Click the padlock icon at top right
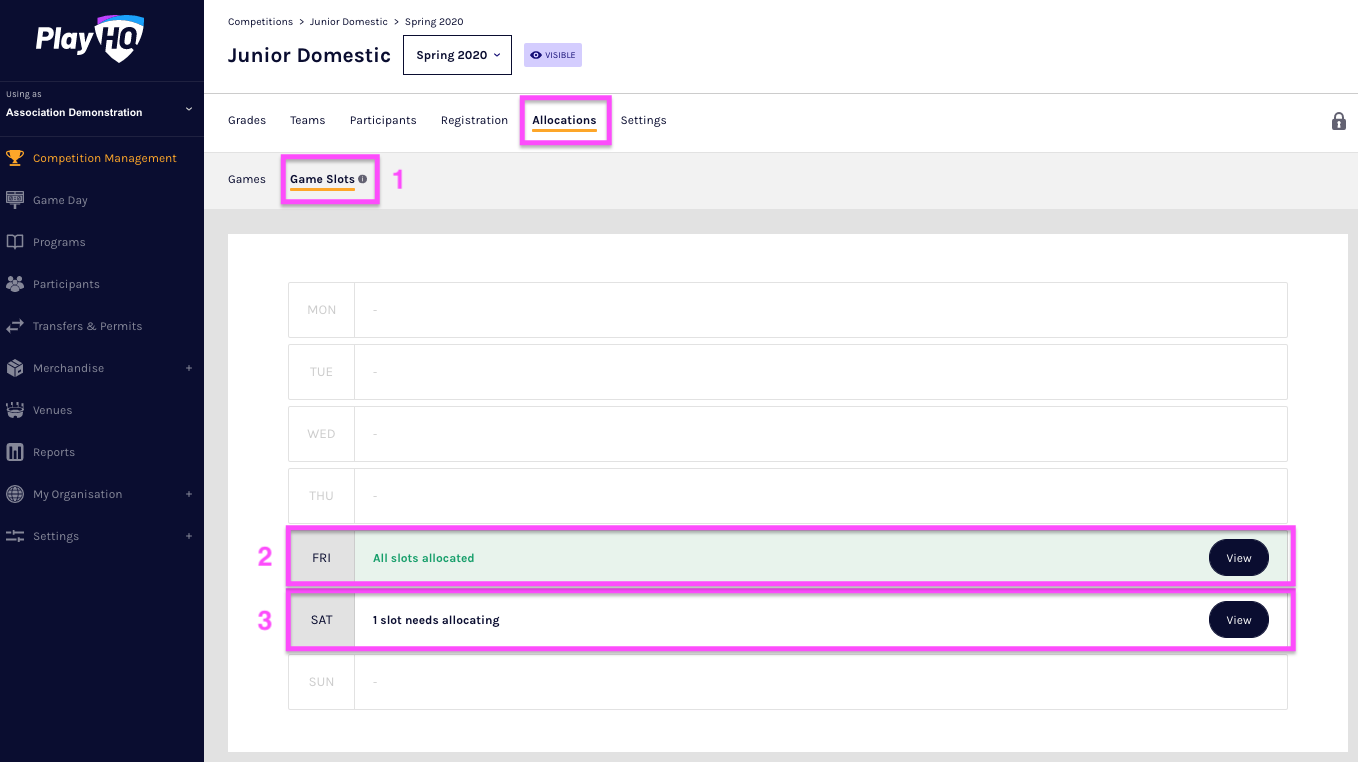 1338,121
